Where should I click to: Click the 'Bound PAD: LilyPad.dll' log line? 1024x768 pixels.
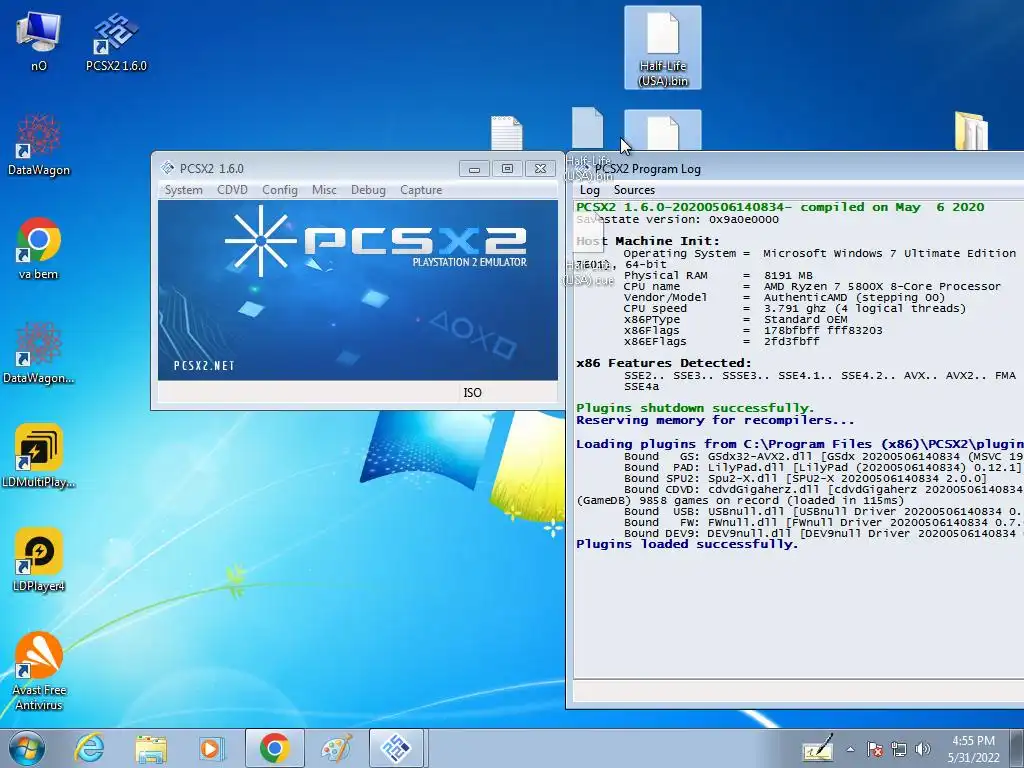pos(823,468)
